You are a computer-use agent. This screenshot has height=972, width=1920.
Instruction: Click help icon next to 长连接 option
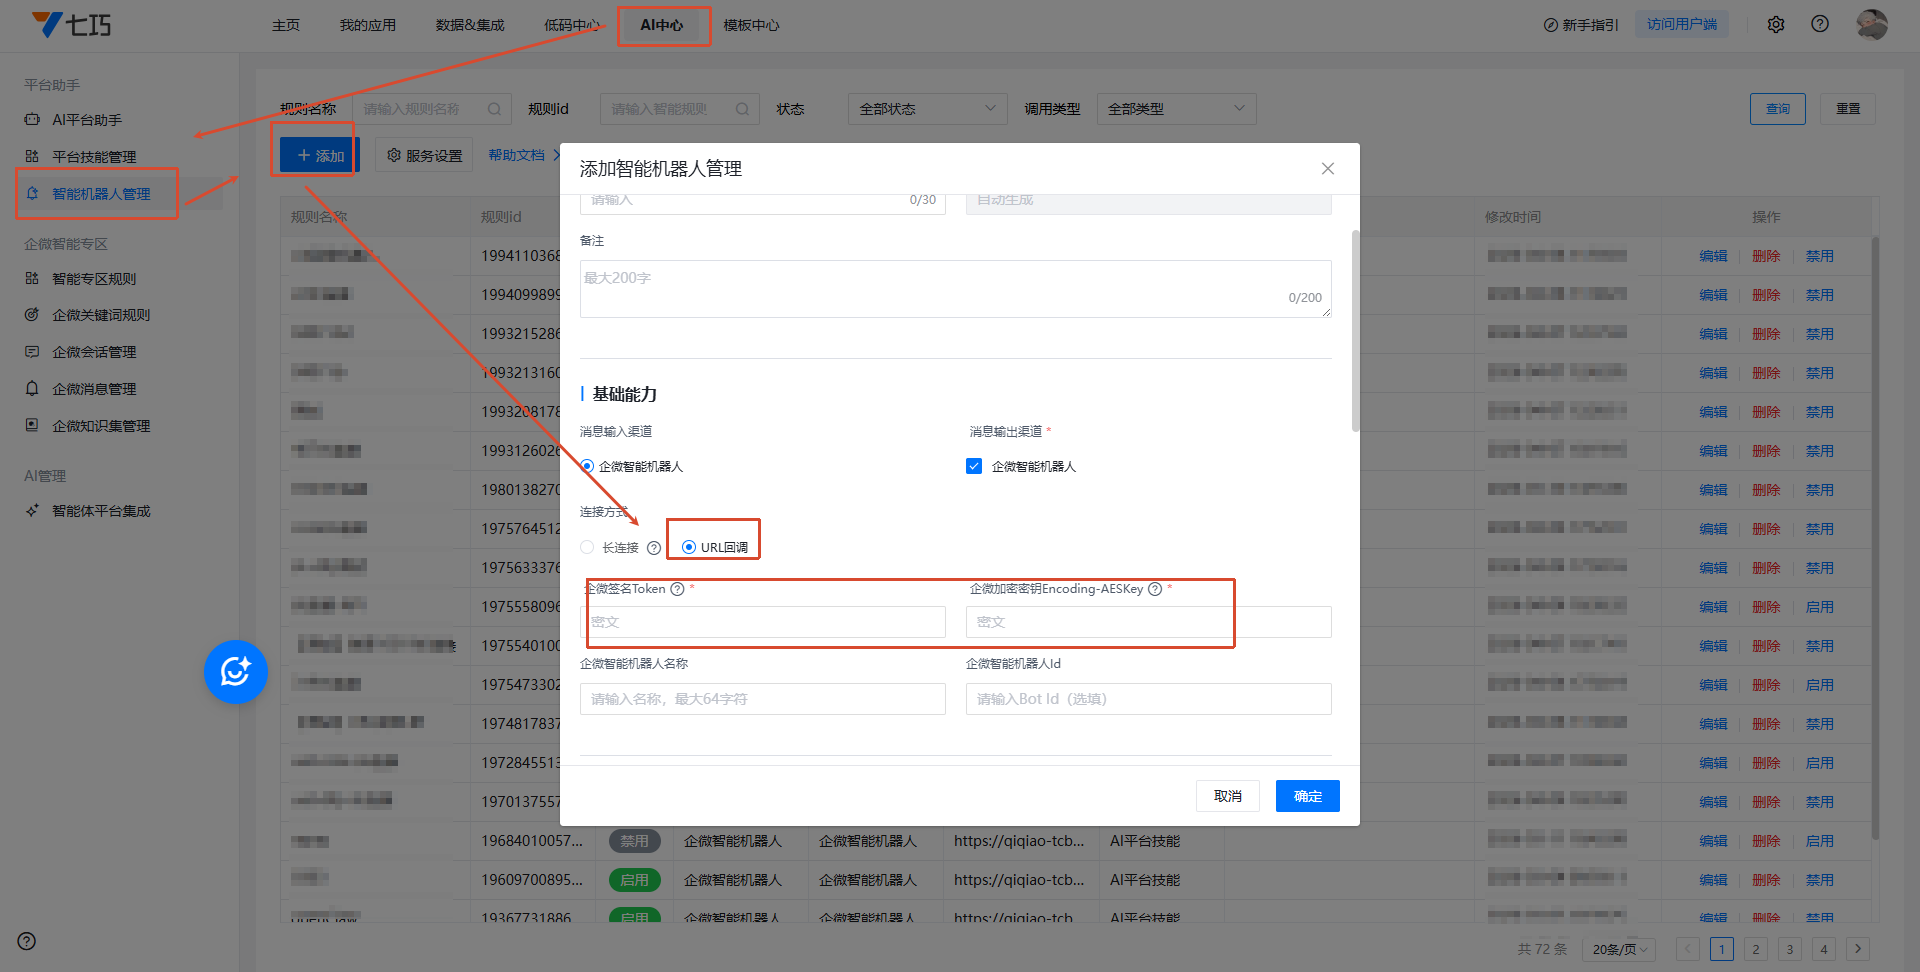[654, 548]
